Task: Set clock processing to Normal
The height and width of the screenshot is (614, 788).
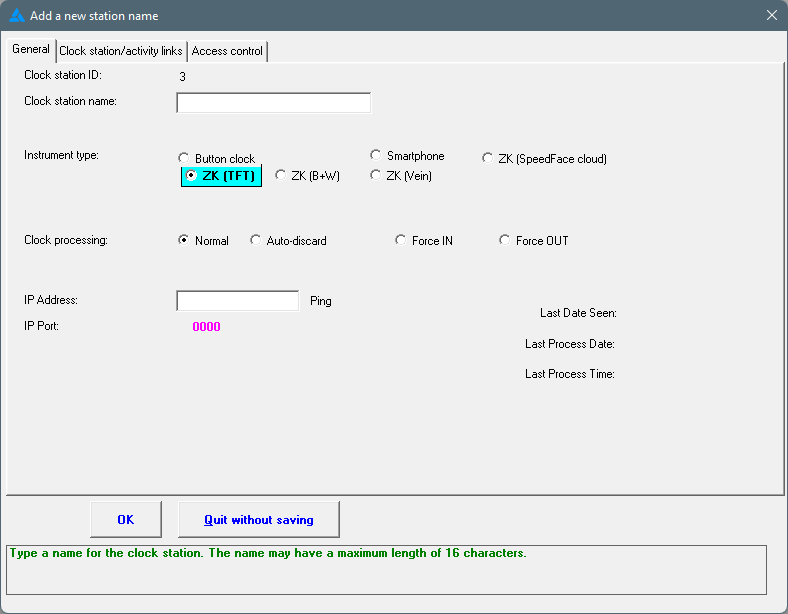Action: point(204,241)
